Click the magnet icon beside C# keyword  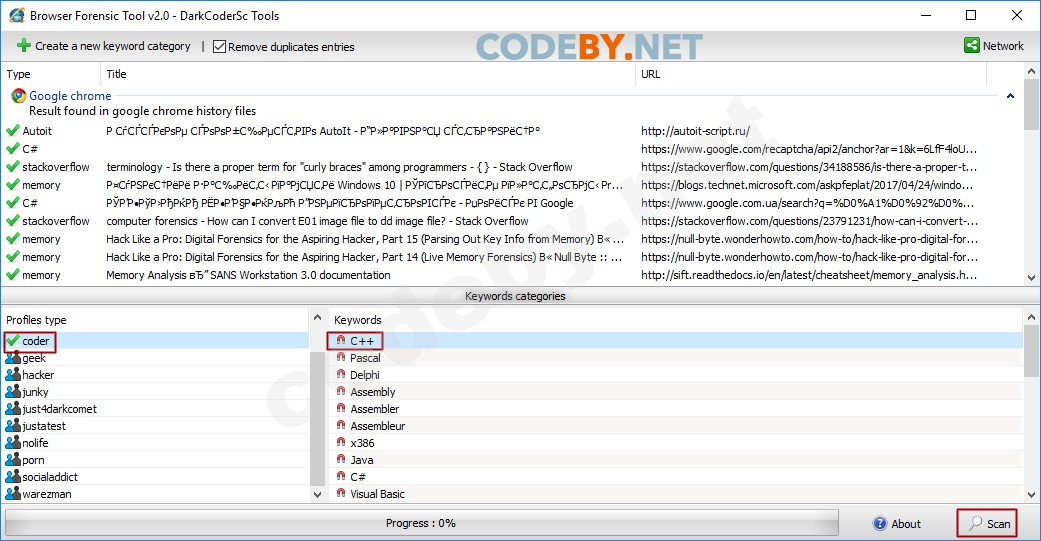341,476
